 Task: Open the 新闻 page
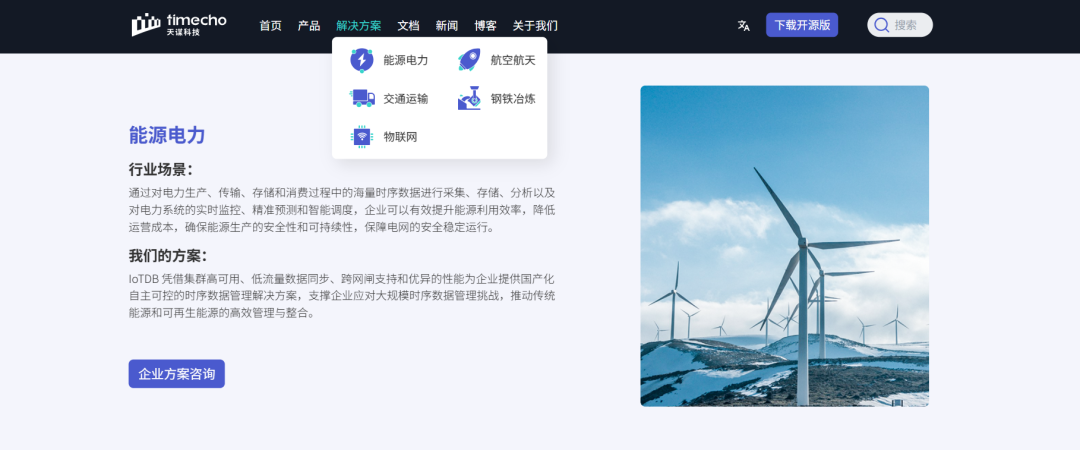[447, 25]
